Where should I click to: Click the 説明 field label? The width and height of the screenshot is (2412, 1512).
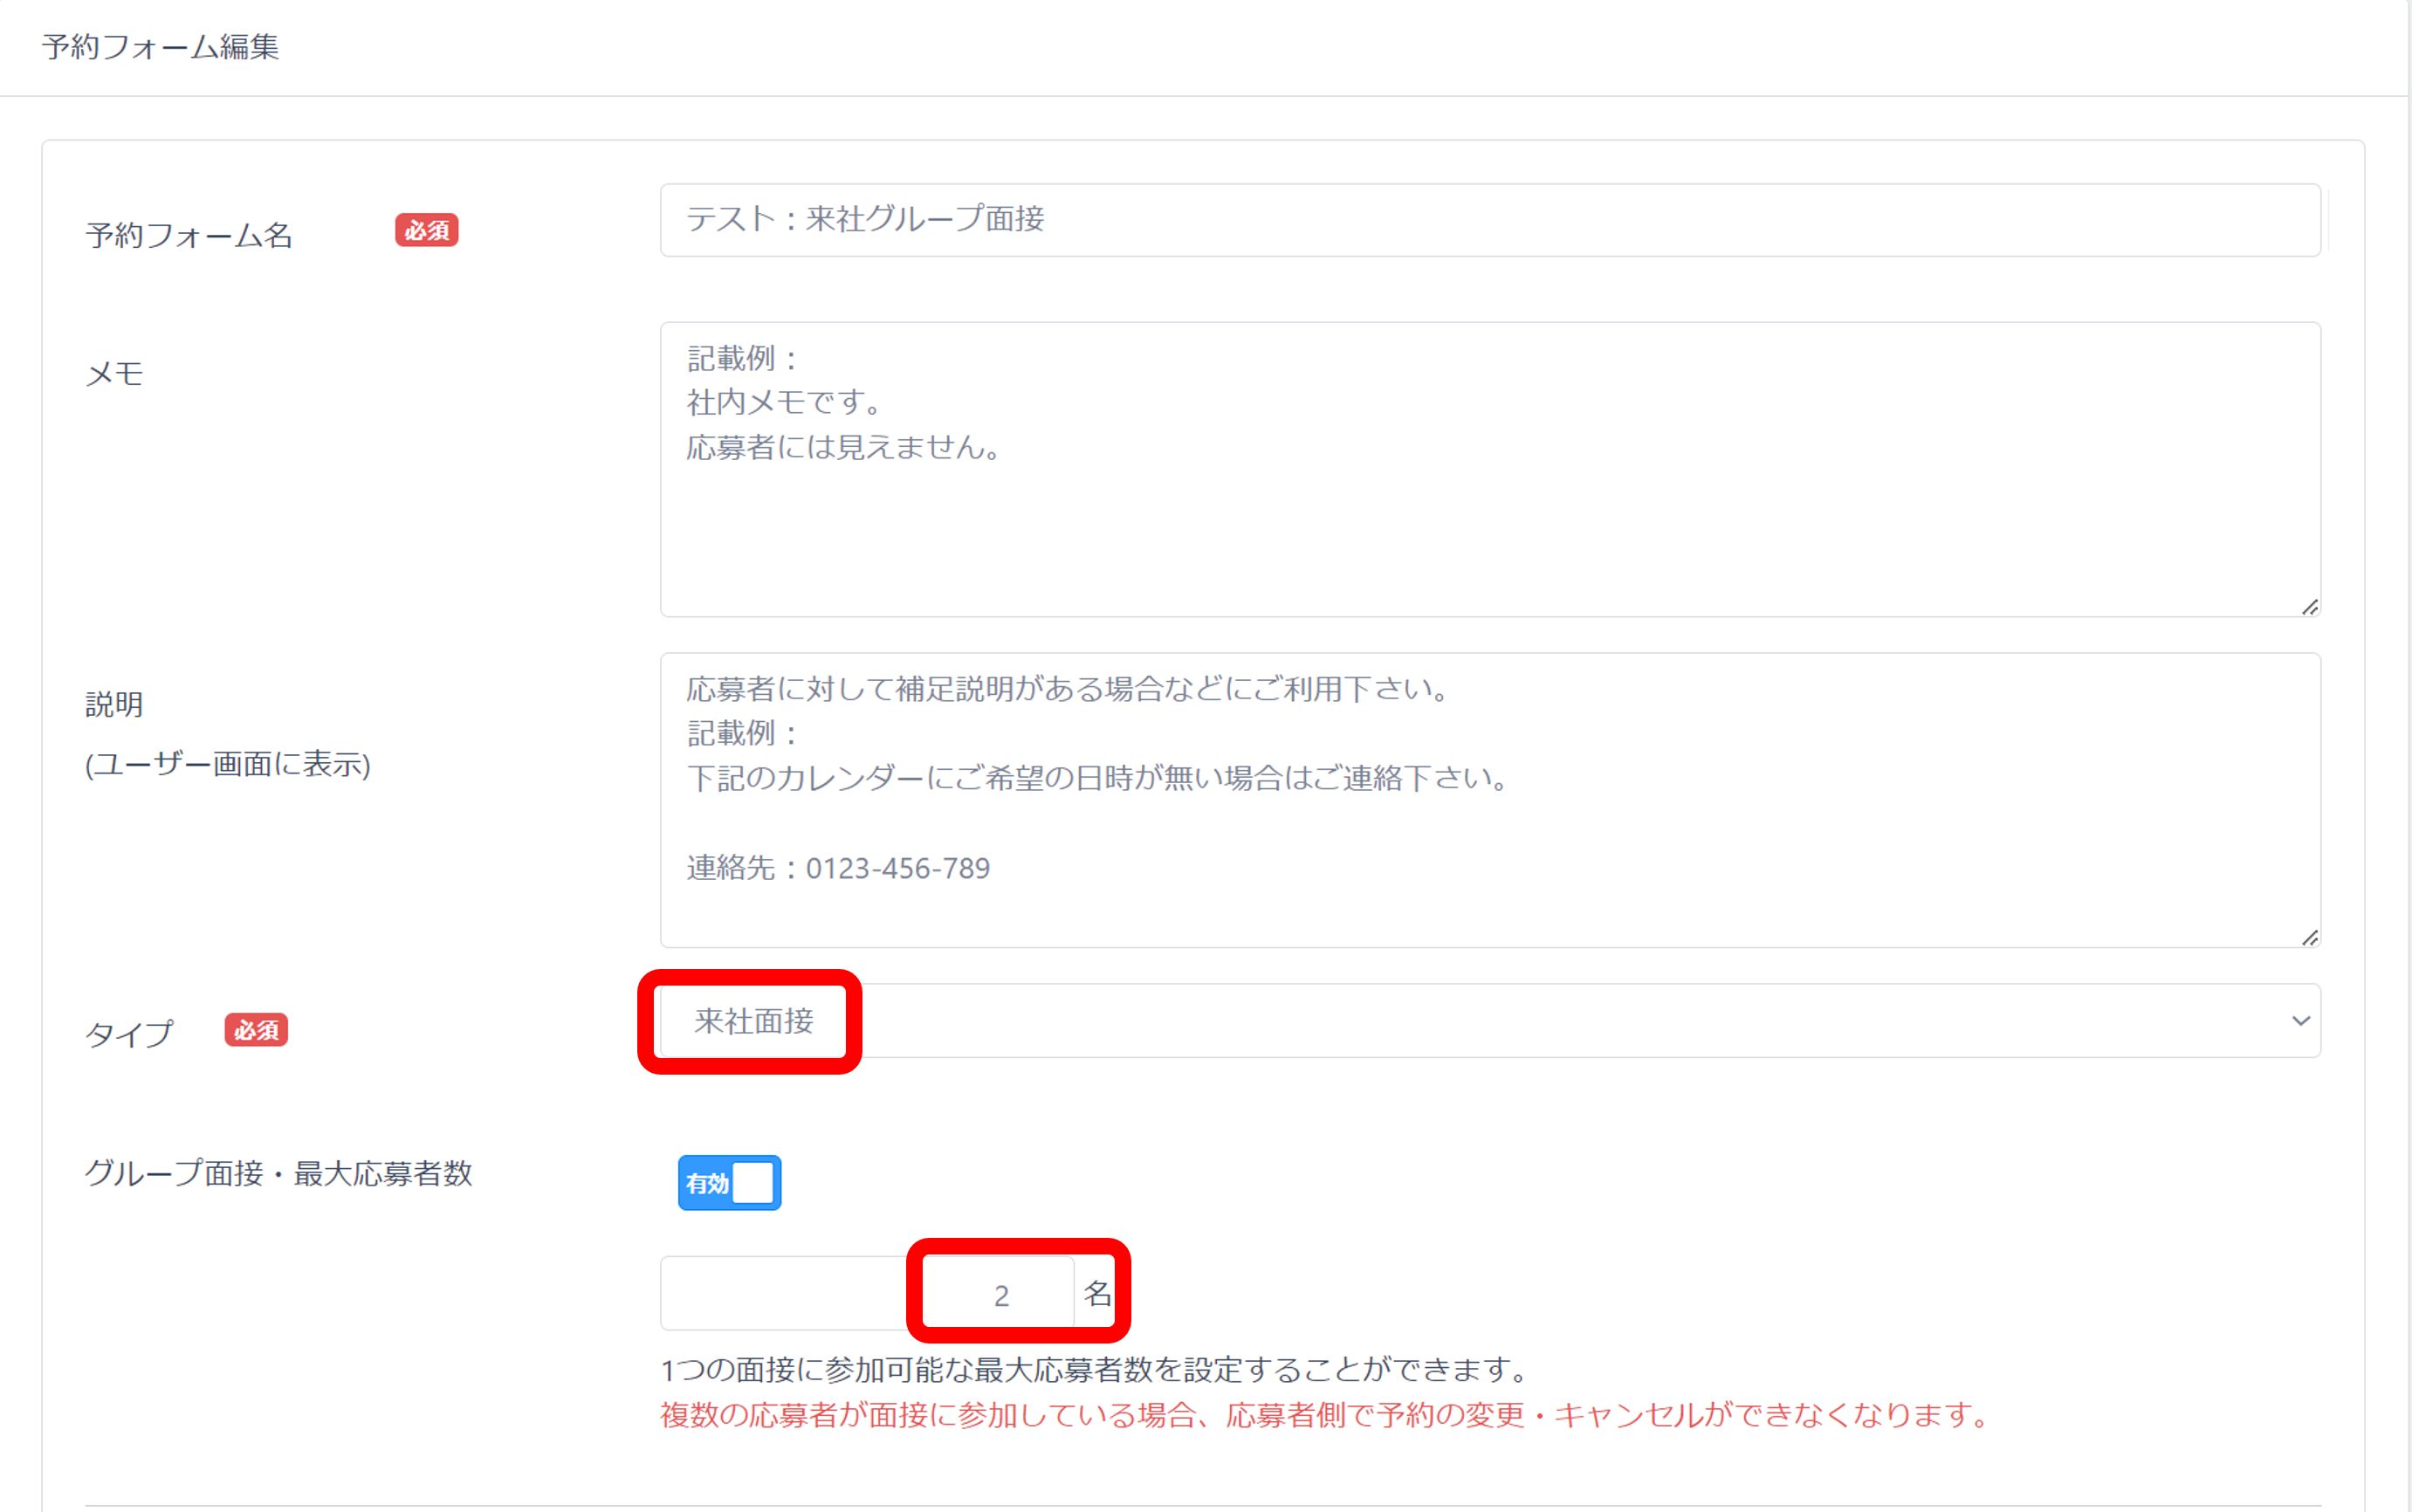click(114, 705)
